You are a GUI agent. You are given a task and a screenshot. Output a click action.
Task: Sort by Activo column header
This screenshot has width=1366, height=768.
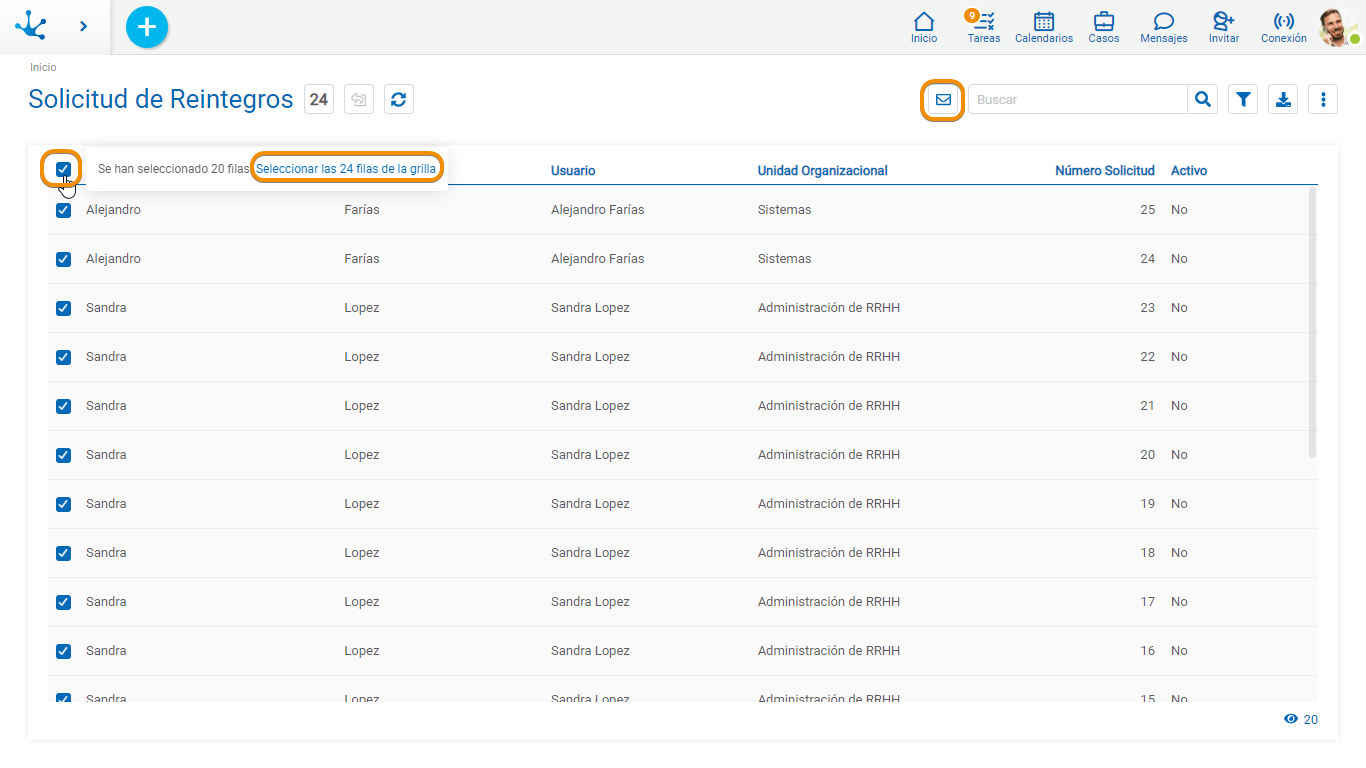[1189, 171]
